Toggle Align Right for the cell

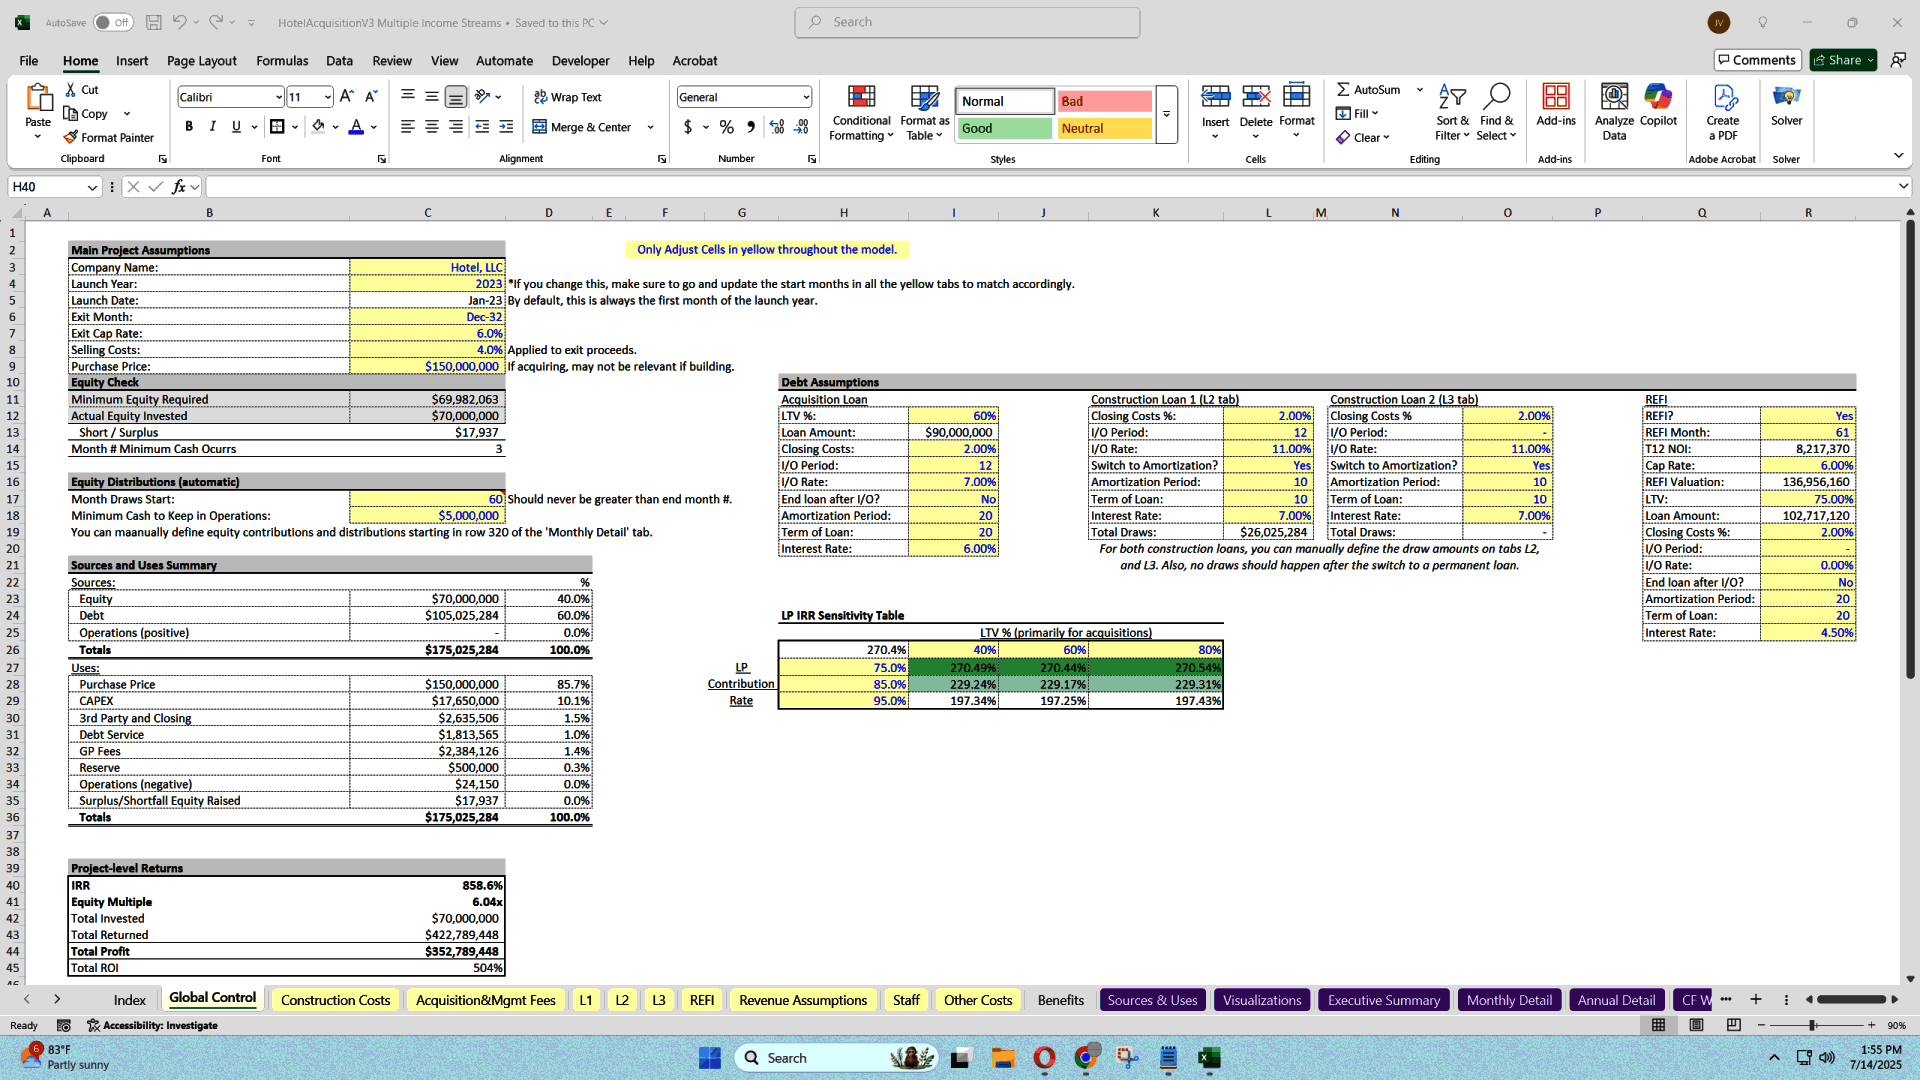tap(456, 126)
